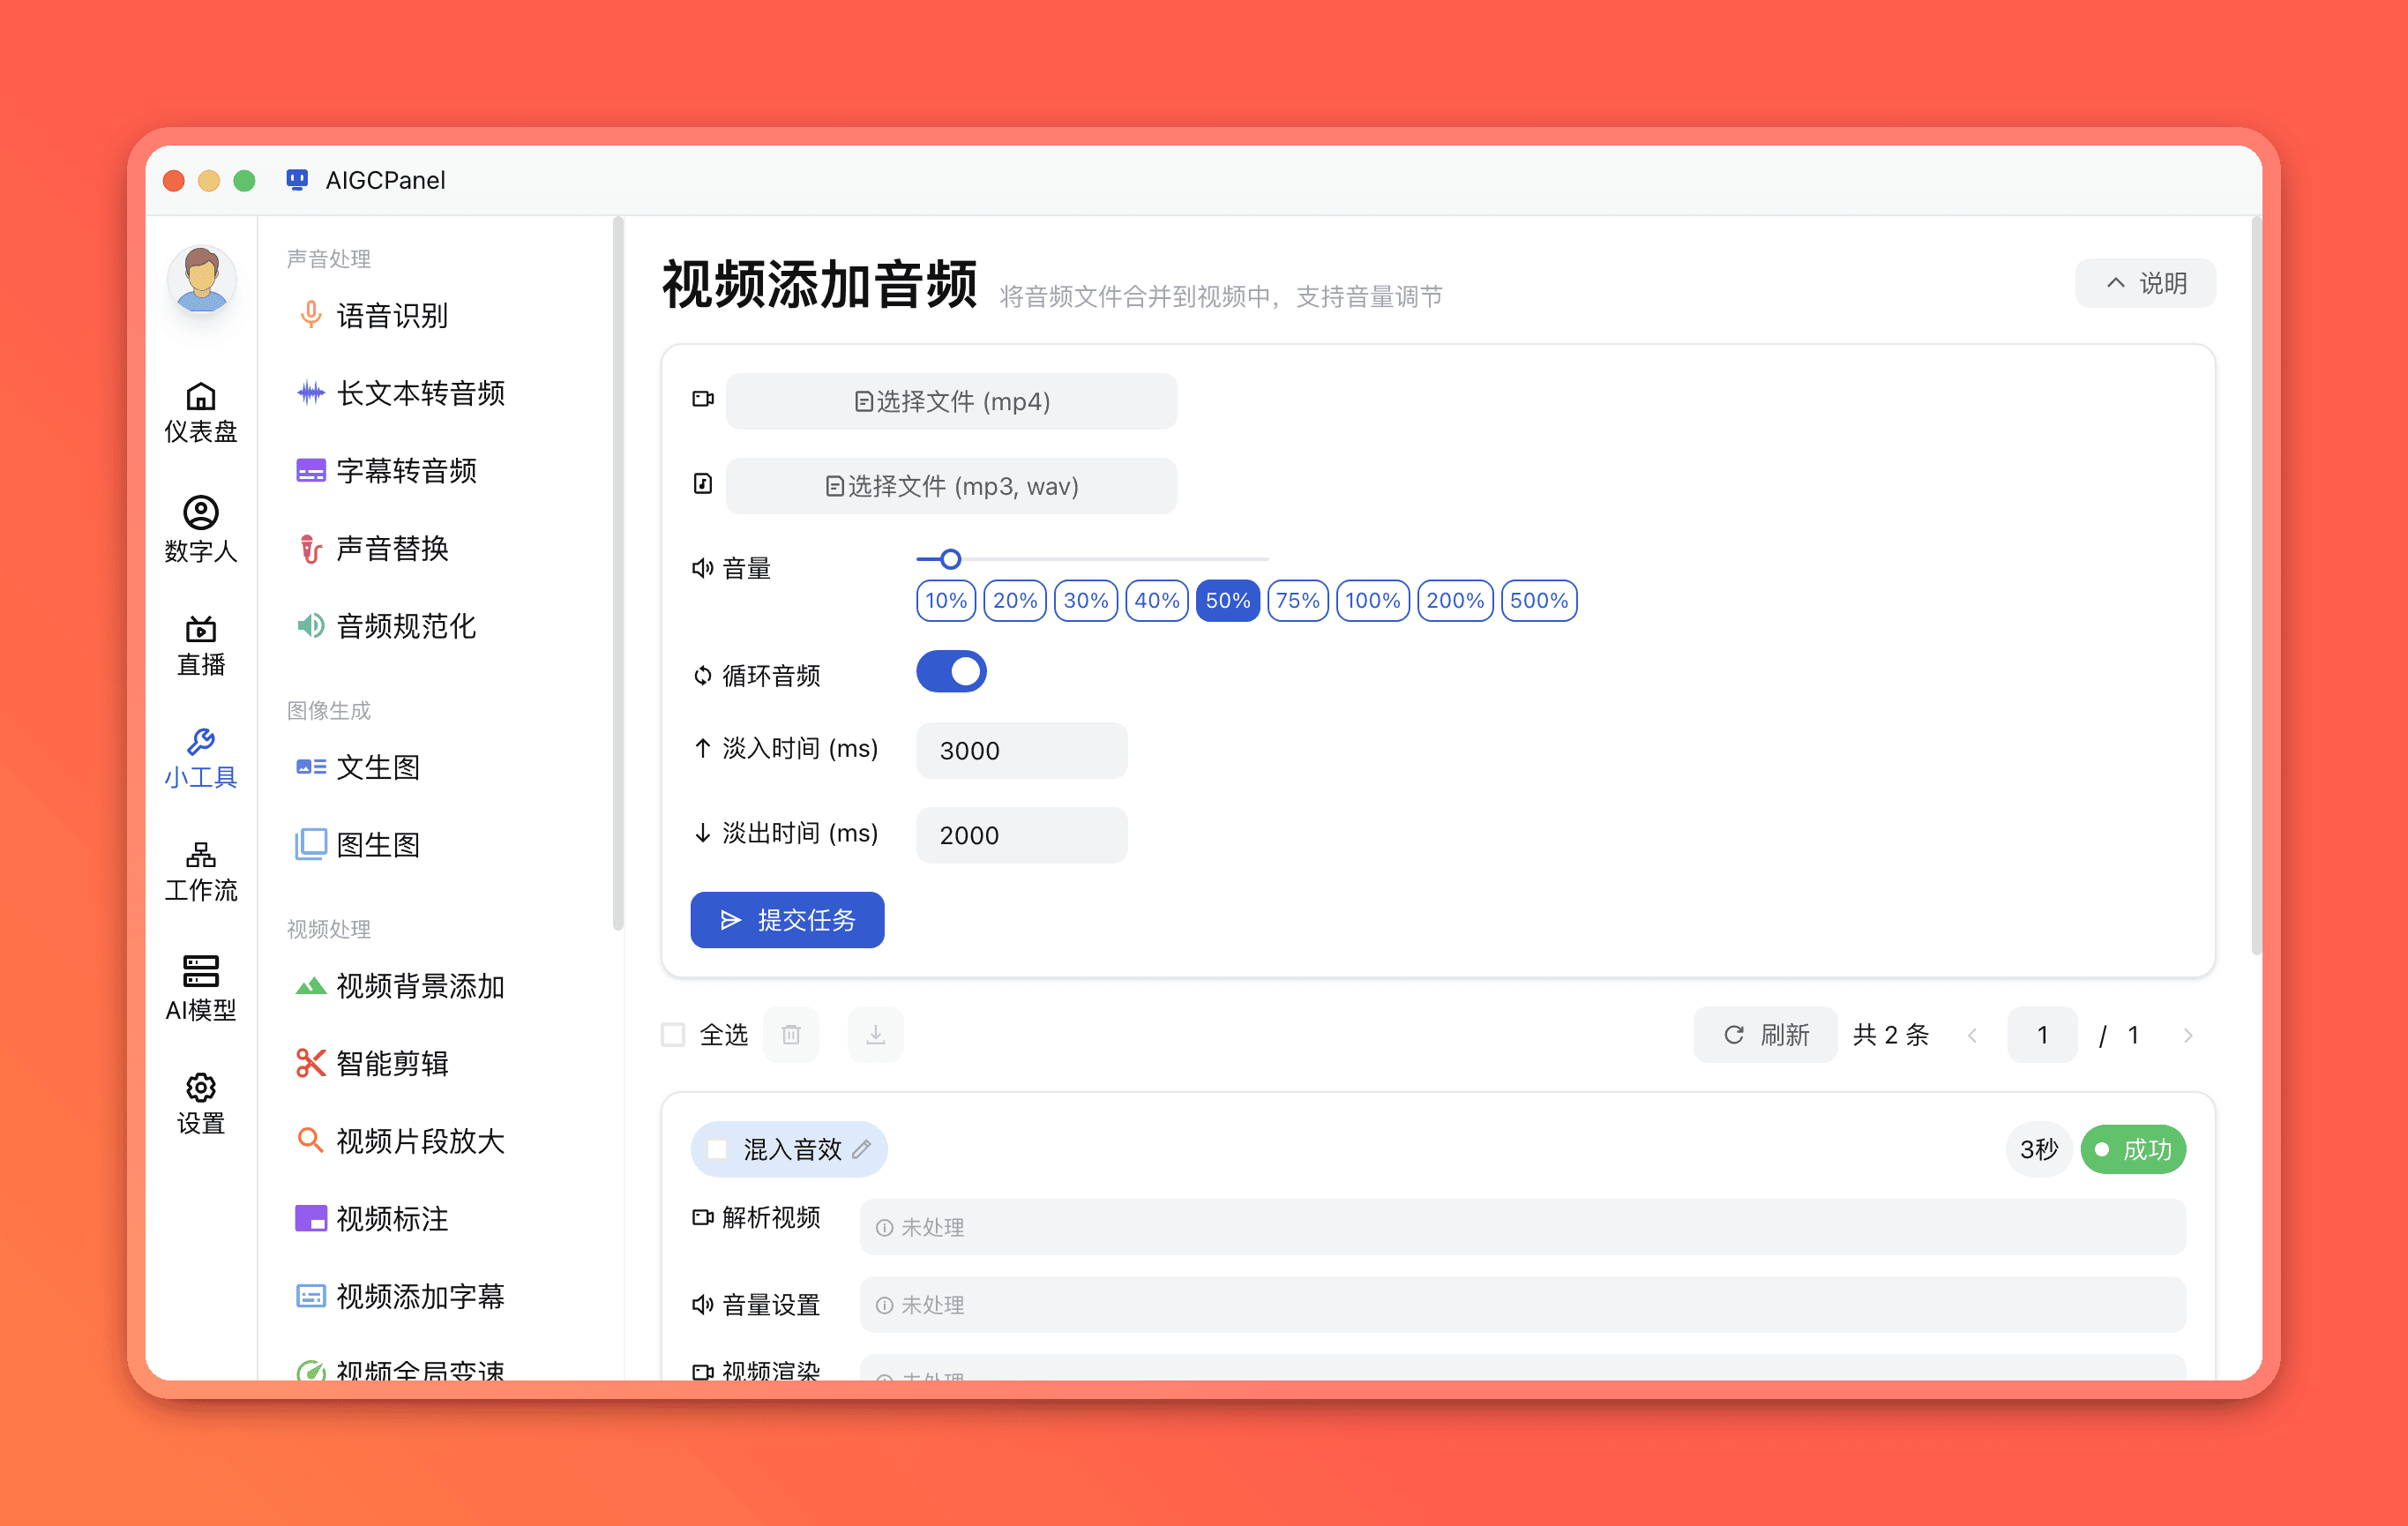Click the 音量 volume slider handle
The image size is (2408, 1526).
[x=951, y=559]
